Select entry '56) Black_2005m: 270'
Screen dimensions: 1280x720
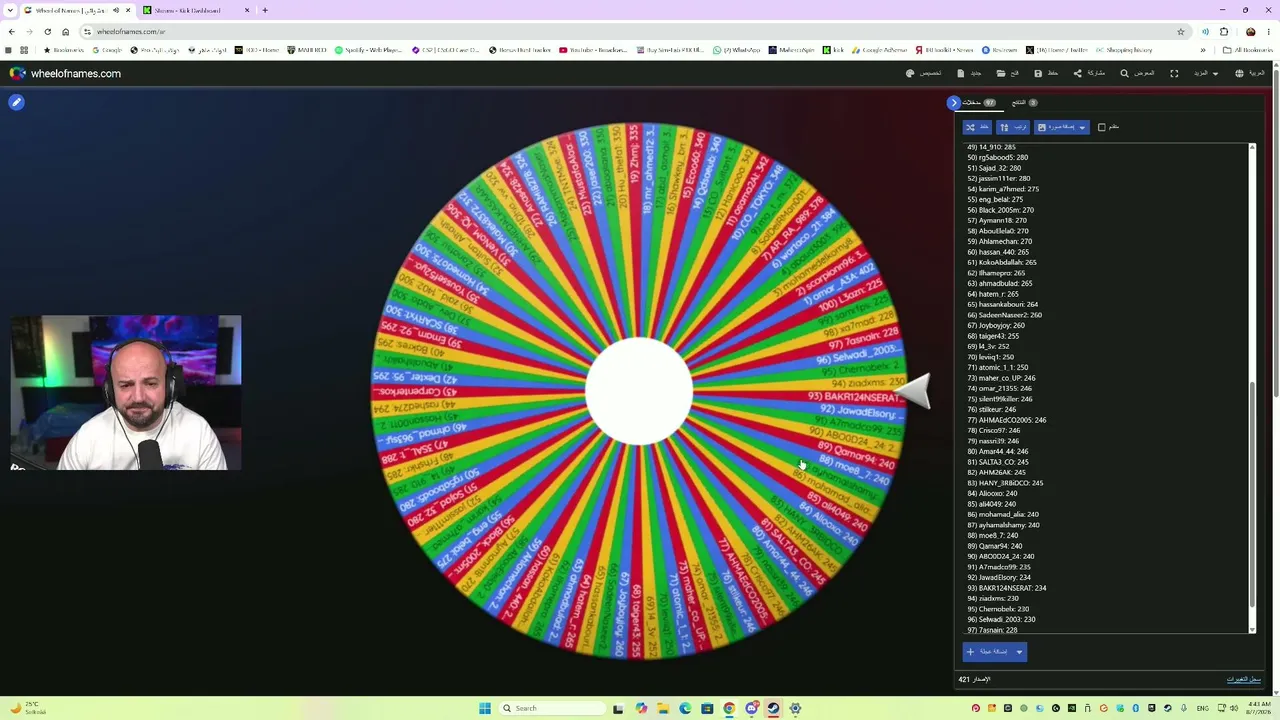coord(1000,210)
